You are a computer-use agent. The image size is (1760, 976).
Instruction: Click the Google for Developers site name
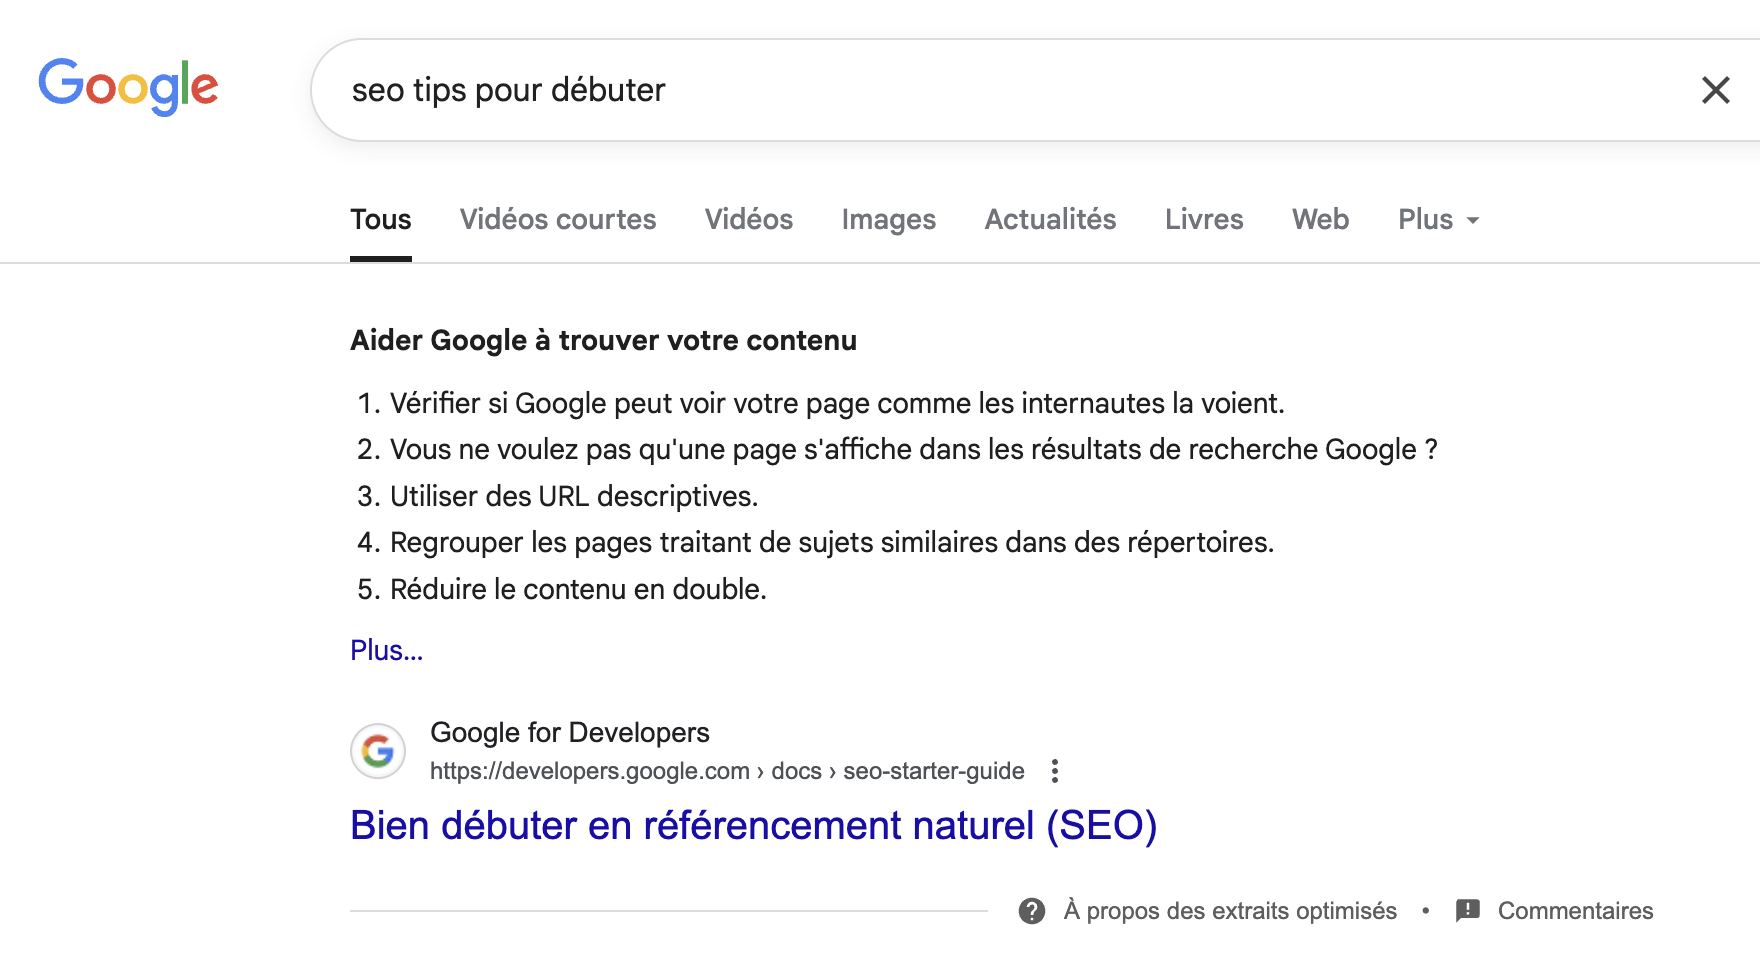570,732
